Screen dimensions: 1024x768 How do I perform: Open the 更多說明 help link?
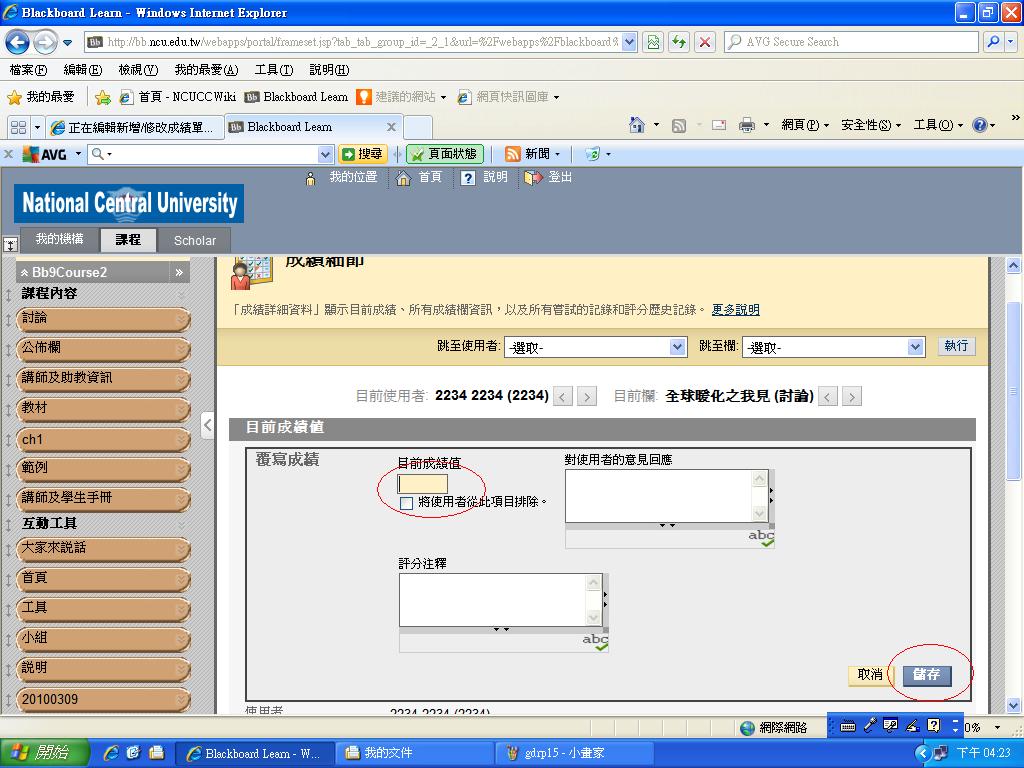point(735,310)
